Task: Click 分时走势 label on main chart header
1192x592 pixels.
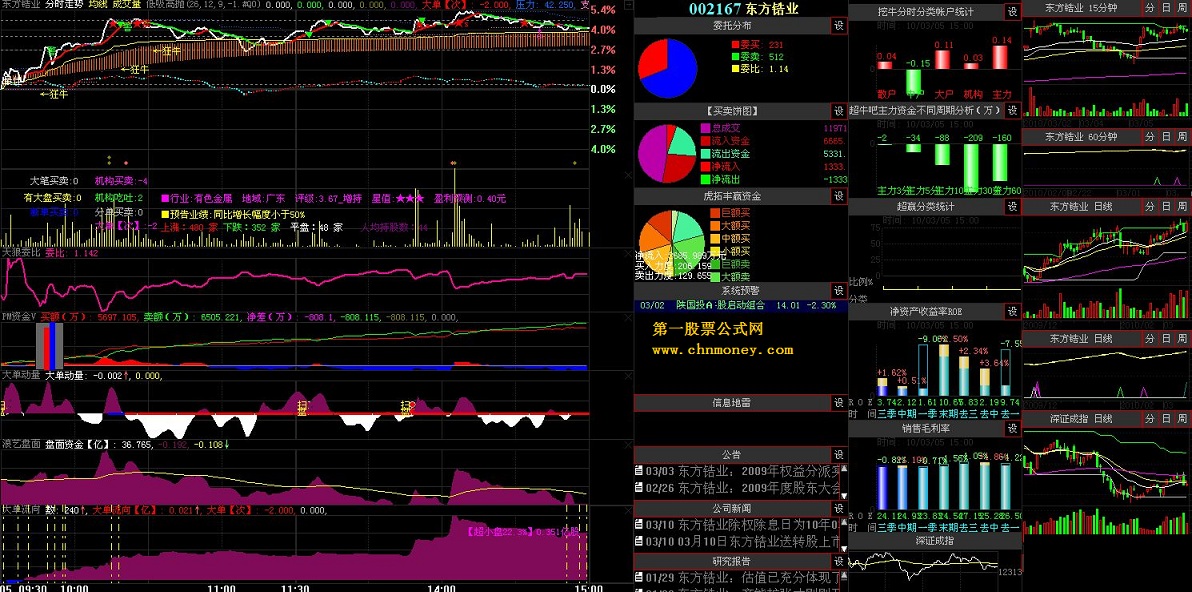Action: (x=64, y=5)
